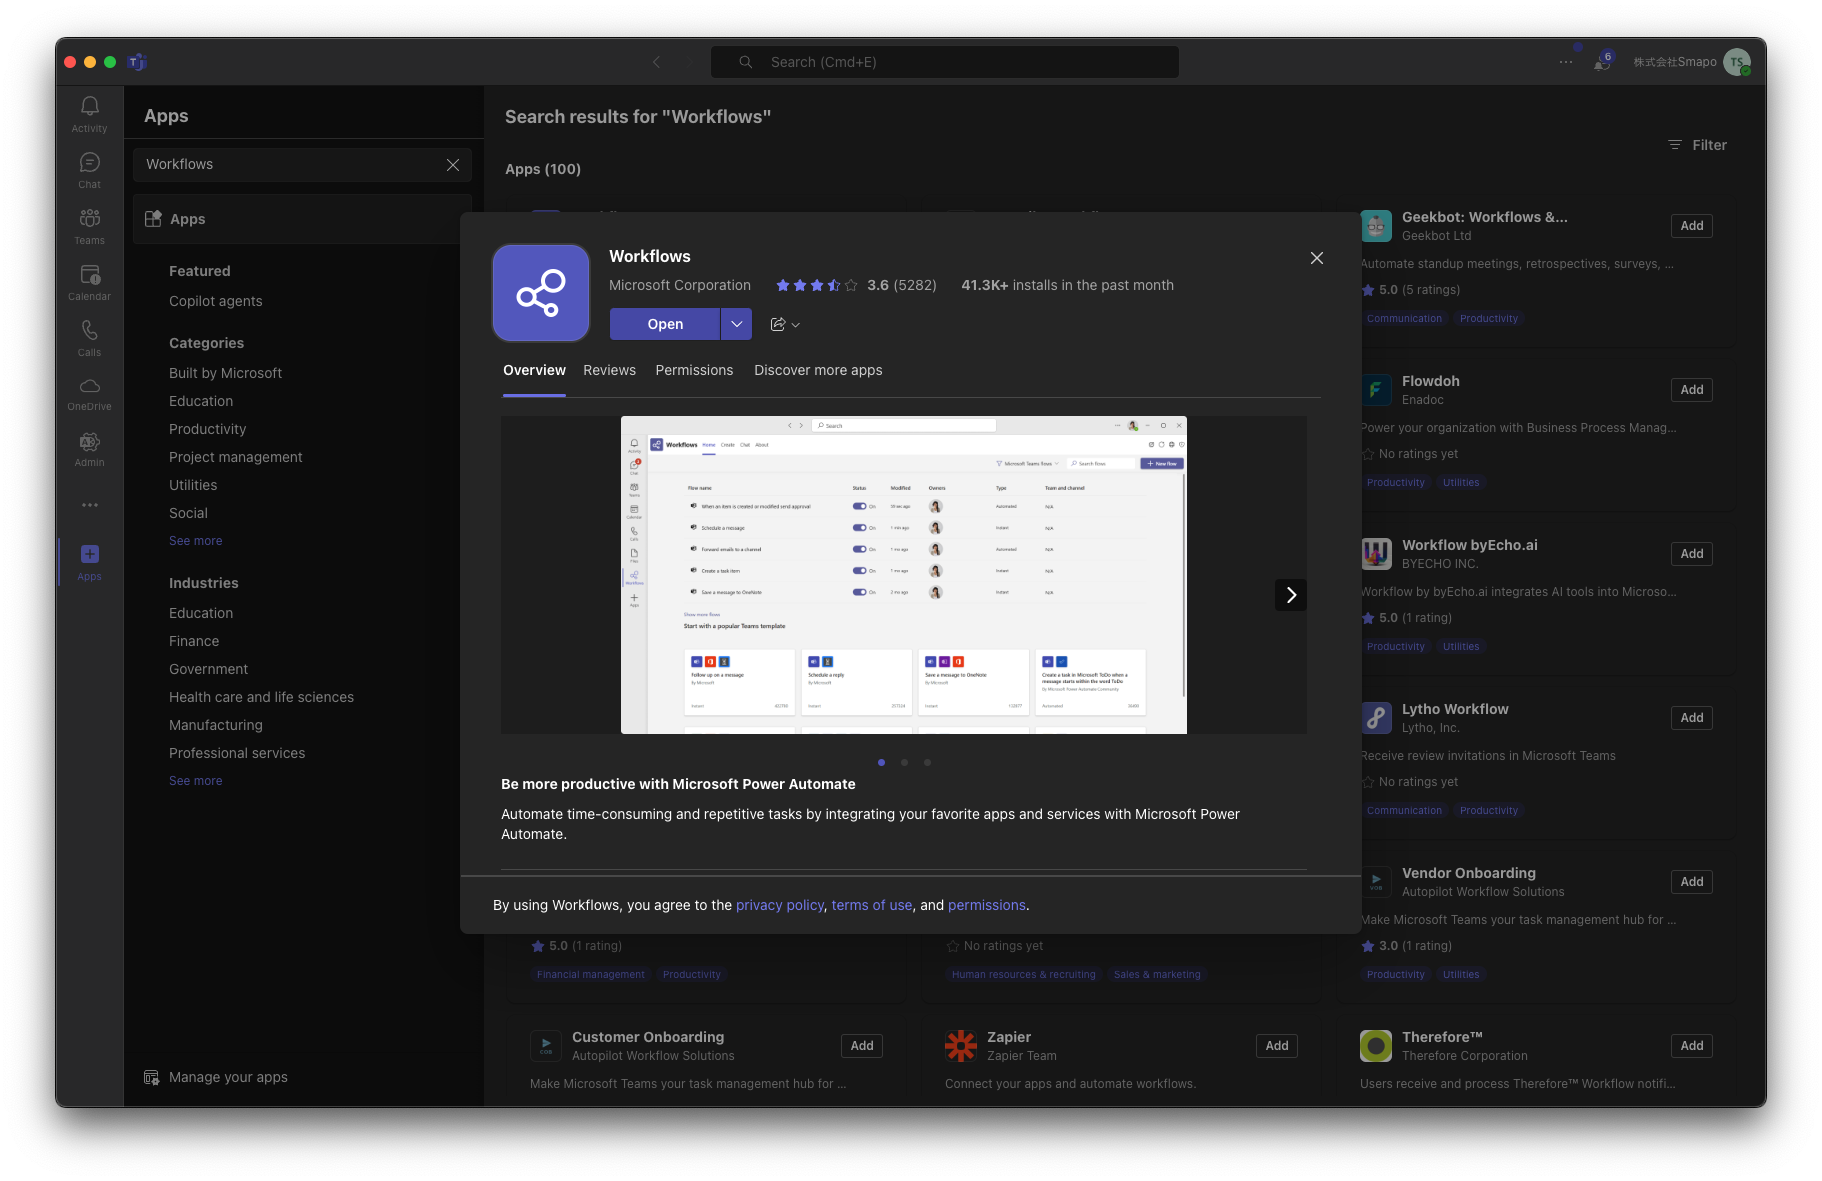Click the Lytho Workflow app icon
Screen dimensions: 1822x1181
pyautogui.click(x=1376, y=718)
